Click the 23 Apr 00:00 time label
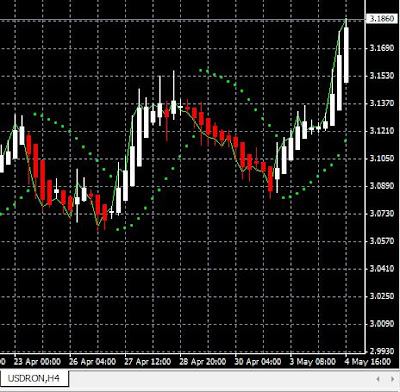 (x=37, y=362)
